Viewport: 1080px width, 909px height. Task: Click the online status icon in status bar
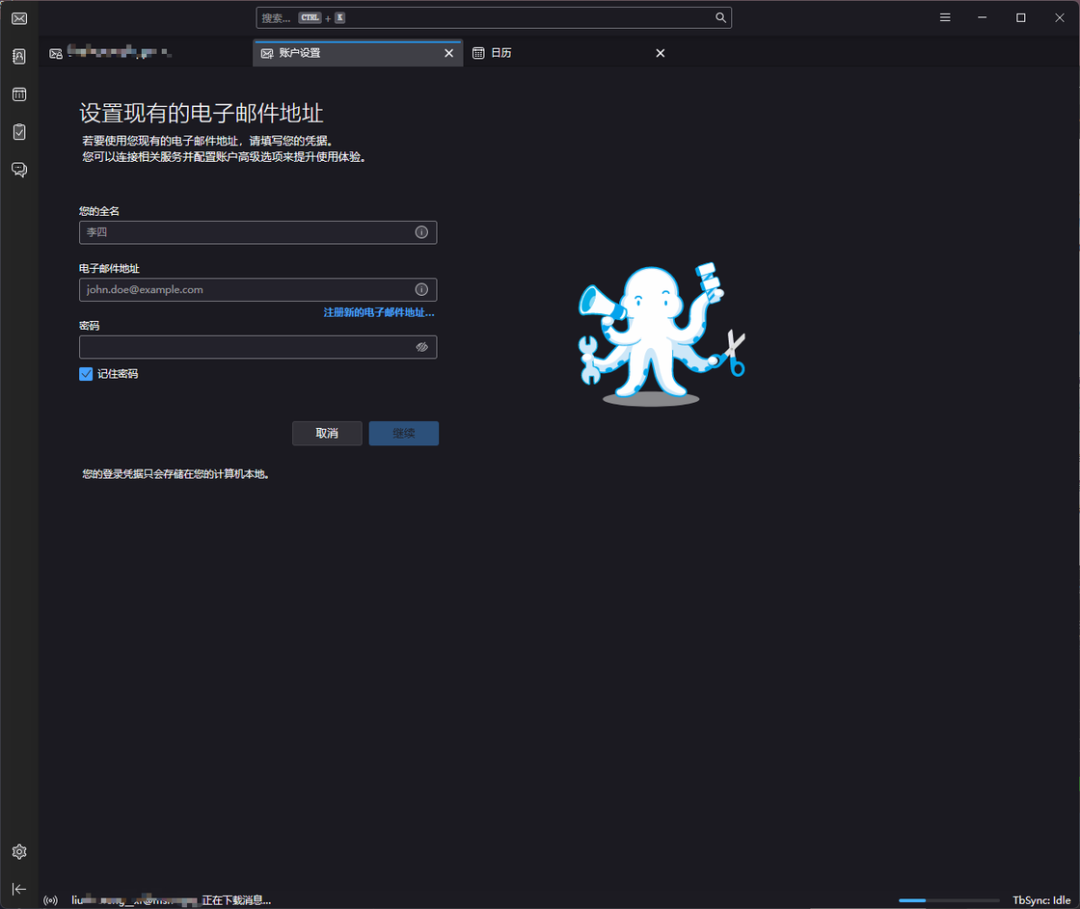point(50,900)
